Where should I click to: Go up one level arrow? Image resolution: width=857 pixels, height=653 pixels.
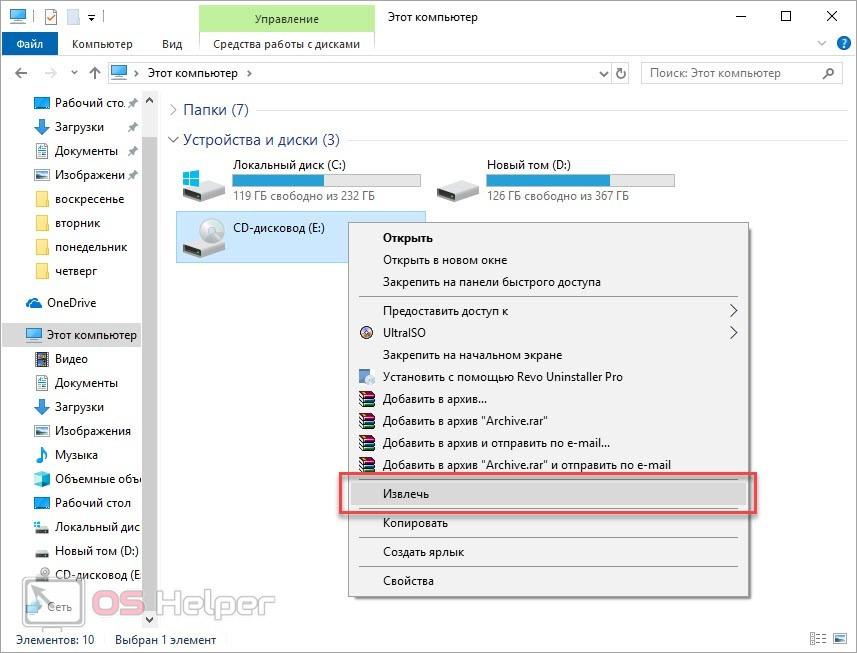(x=95, y=73)
